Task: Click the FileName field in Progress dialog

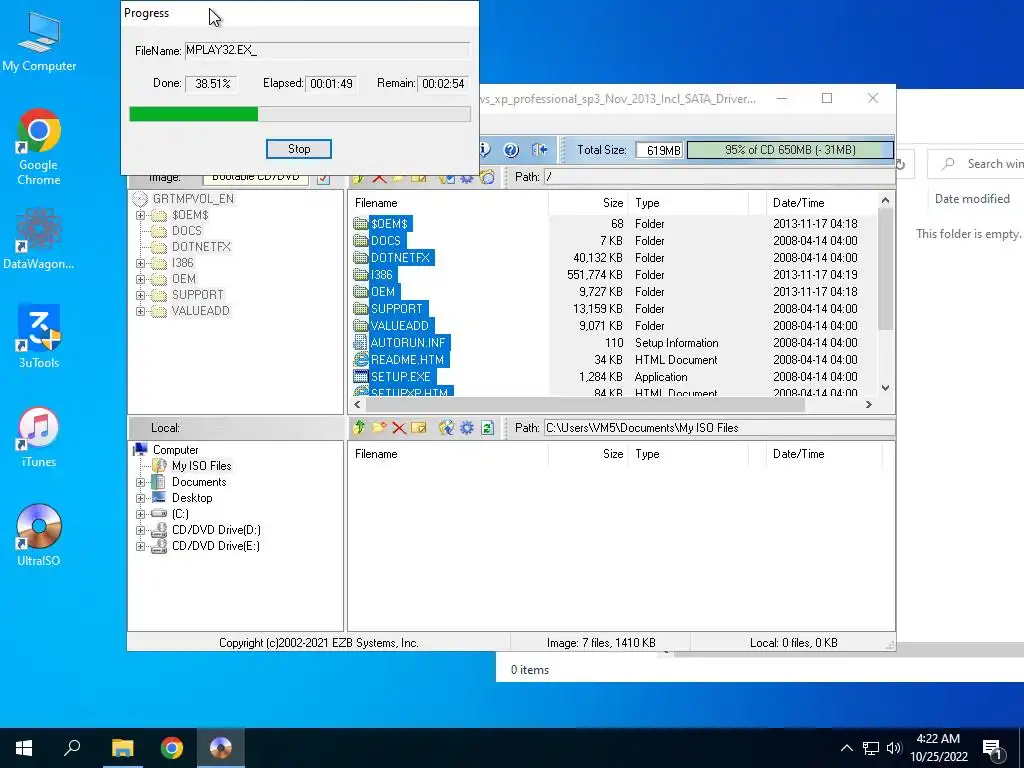Action: [x=327, y=50]
